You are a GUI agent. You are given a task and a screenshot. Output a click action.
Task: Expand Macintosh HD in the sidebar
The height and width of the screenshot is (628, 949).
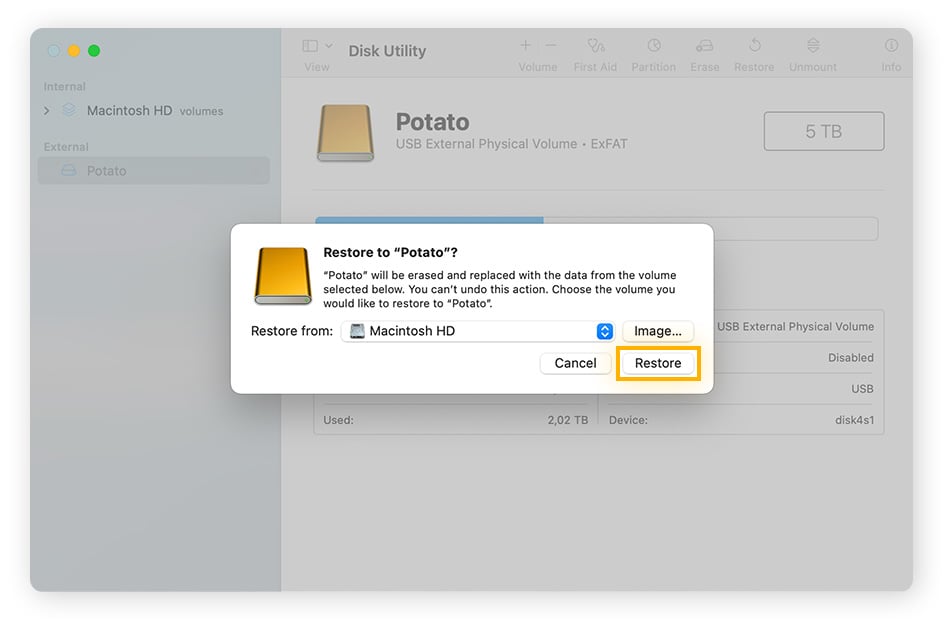(x=46, y=111)
